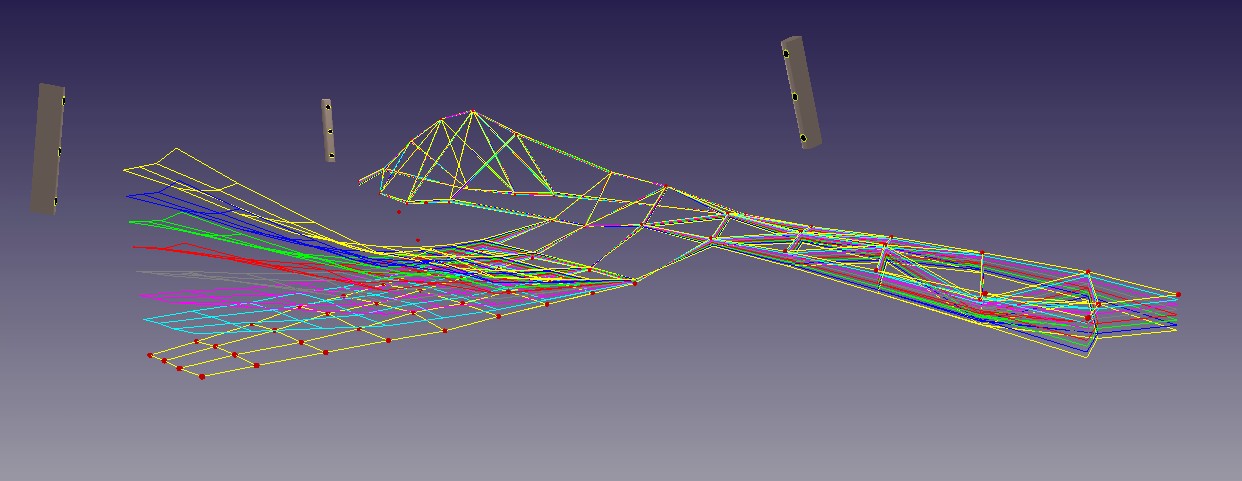Select the magenta wireframe mesh at the left
This screenshot has height=481, width=1242.
coord(160,295)
